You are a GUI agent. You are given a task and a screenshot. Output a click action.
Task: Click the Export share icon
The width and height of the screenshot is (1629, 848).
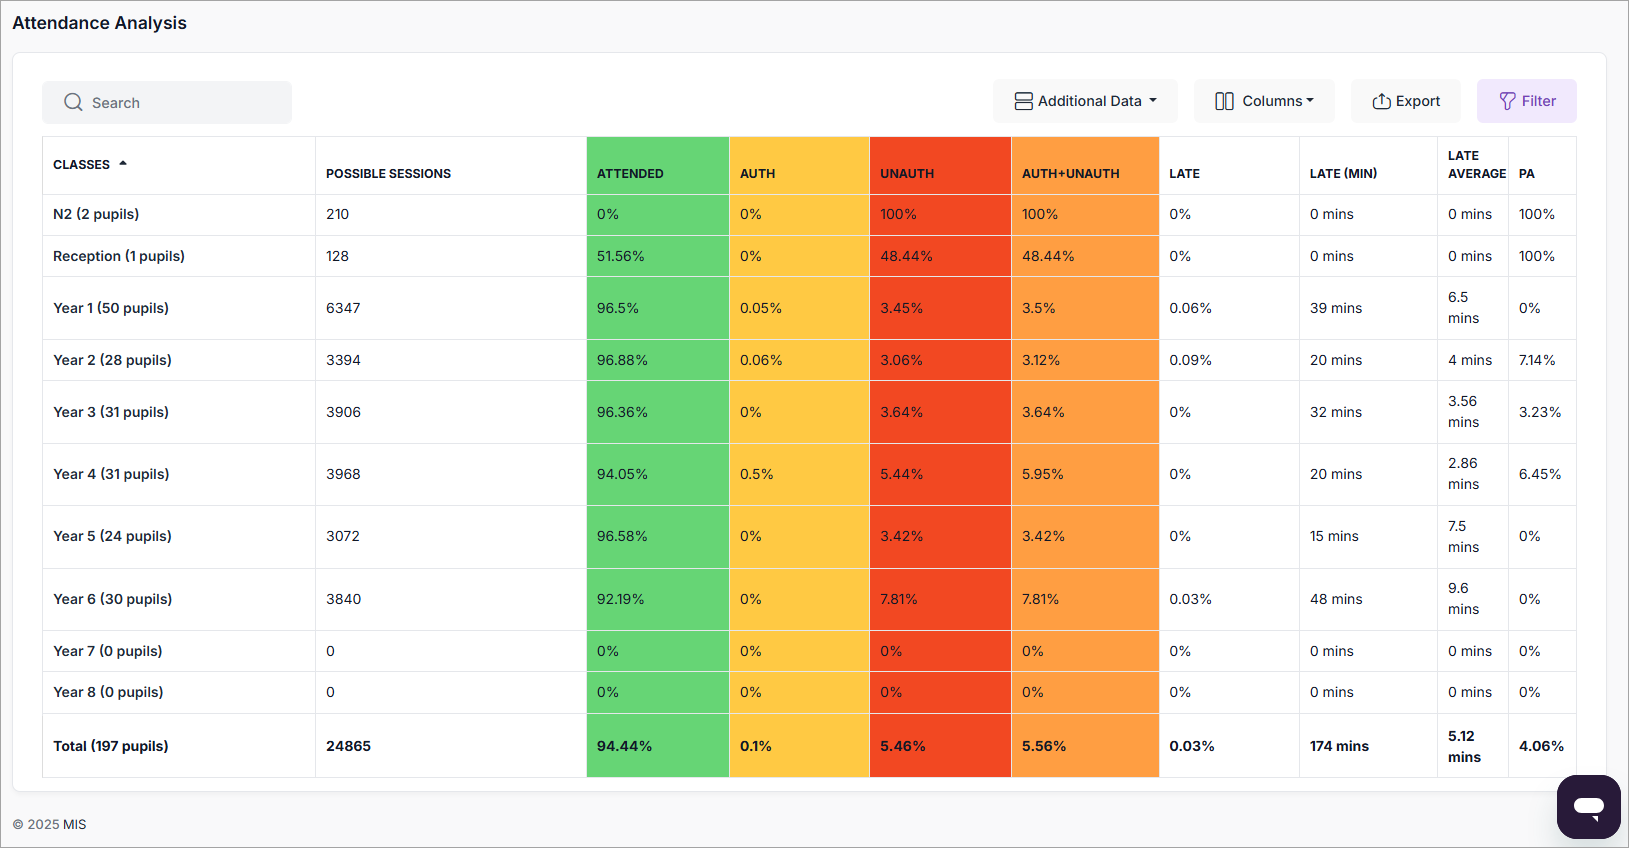click(1381, 101)
